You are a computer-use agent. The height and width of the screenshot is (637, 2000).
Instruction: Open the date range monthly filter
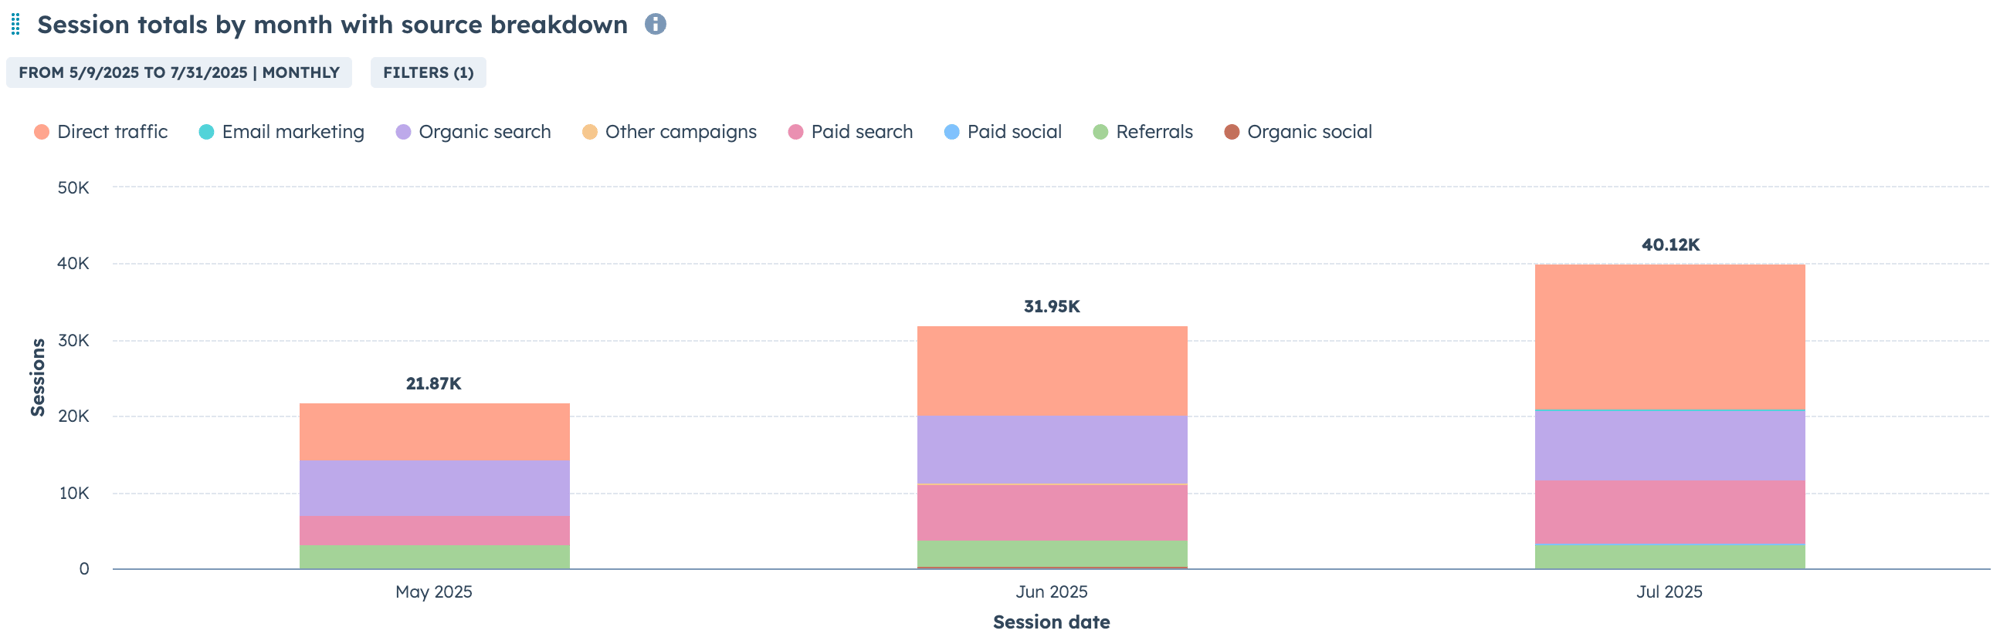[x=179, y=72]
